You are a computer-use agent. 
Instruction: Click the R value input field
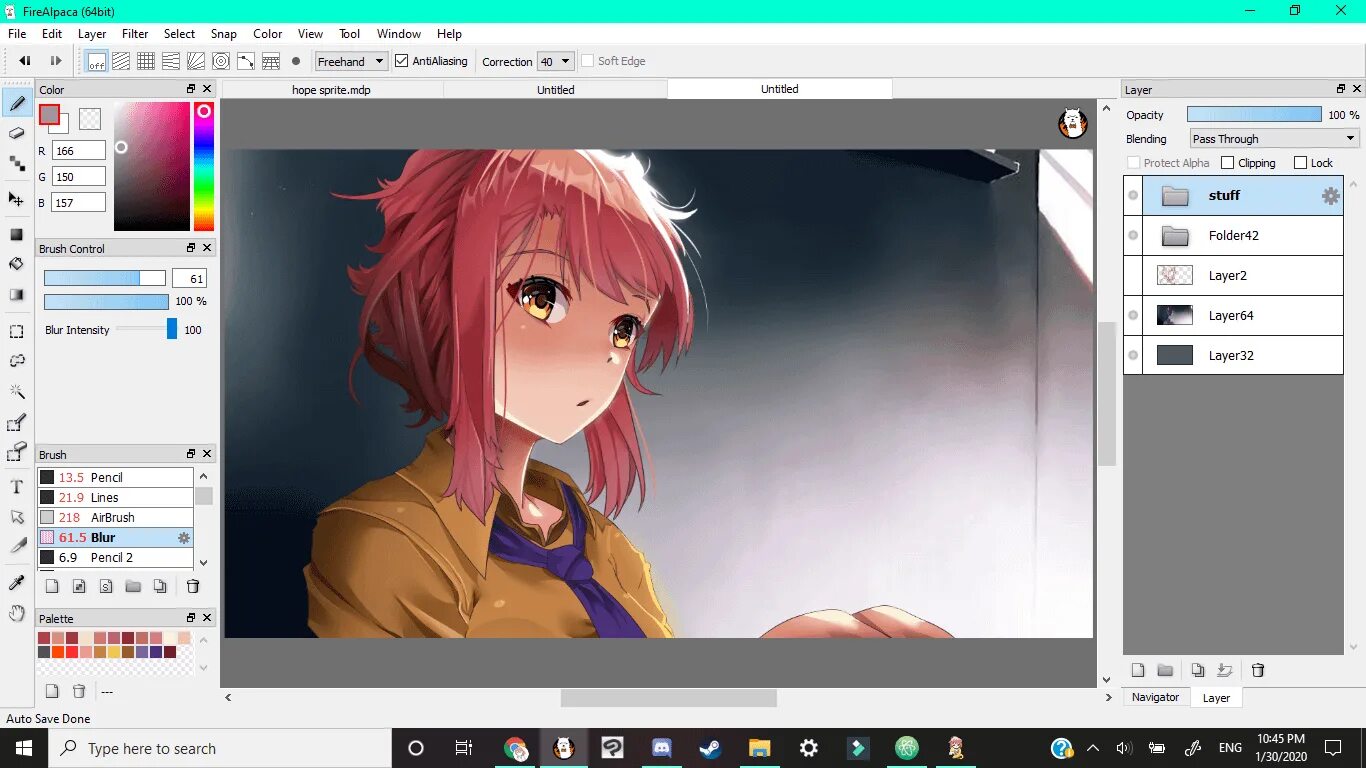pos(79,151)
